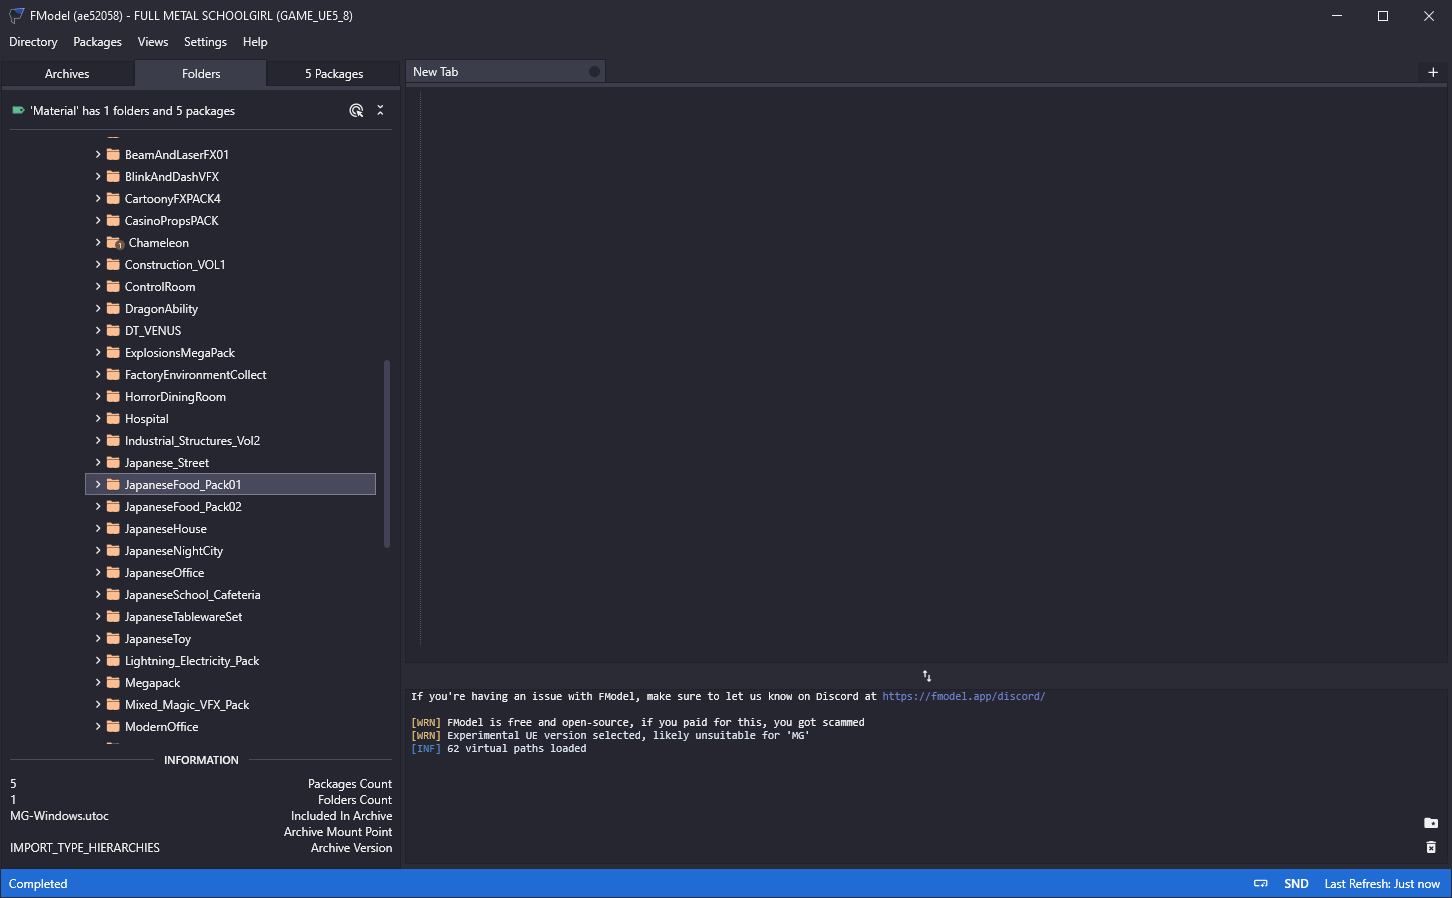The image size is (1452, 898).
Task: Click the folder icon beside HorrorDiningRoom
Action: 114,397
